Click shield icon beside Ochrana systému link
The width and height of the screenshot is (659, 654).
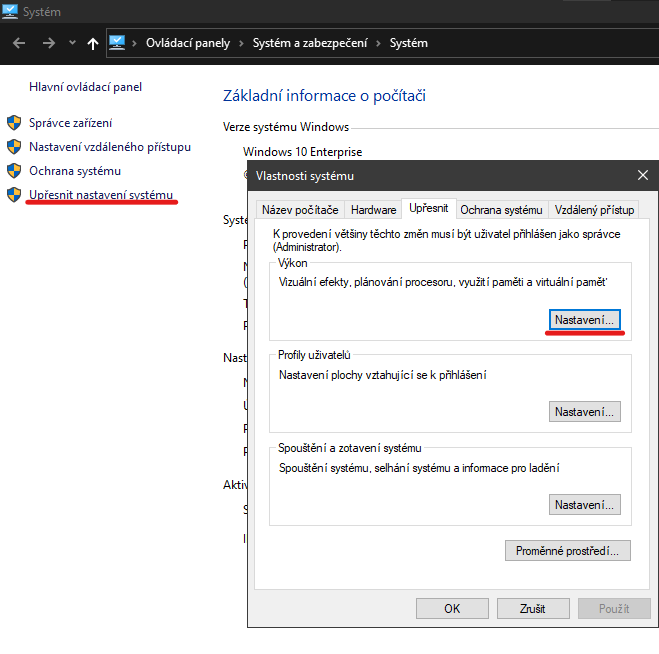[x=14, y=171]
